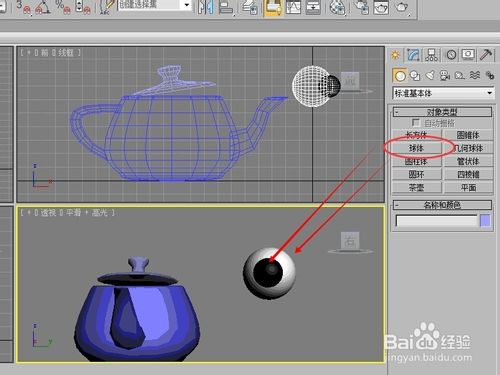Switch to the Modify panel tab
Image resolution: width=500 pixels, height=375 pixels.
[413, 55]
